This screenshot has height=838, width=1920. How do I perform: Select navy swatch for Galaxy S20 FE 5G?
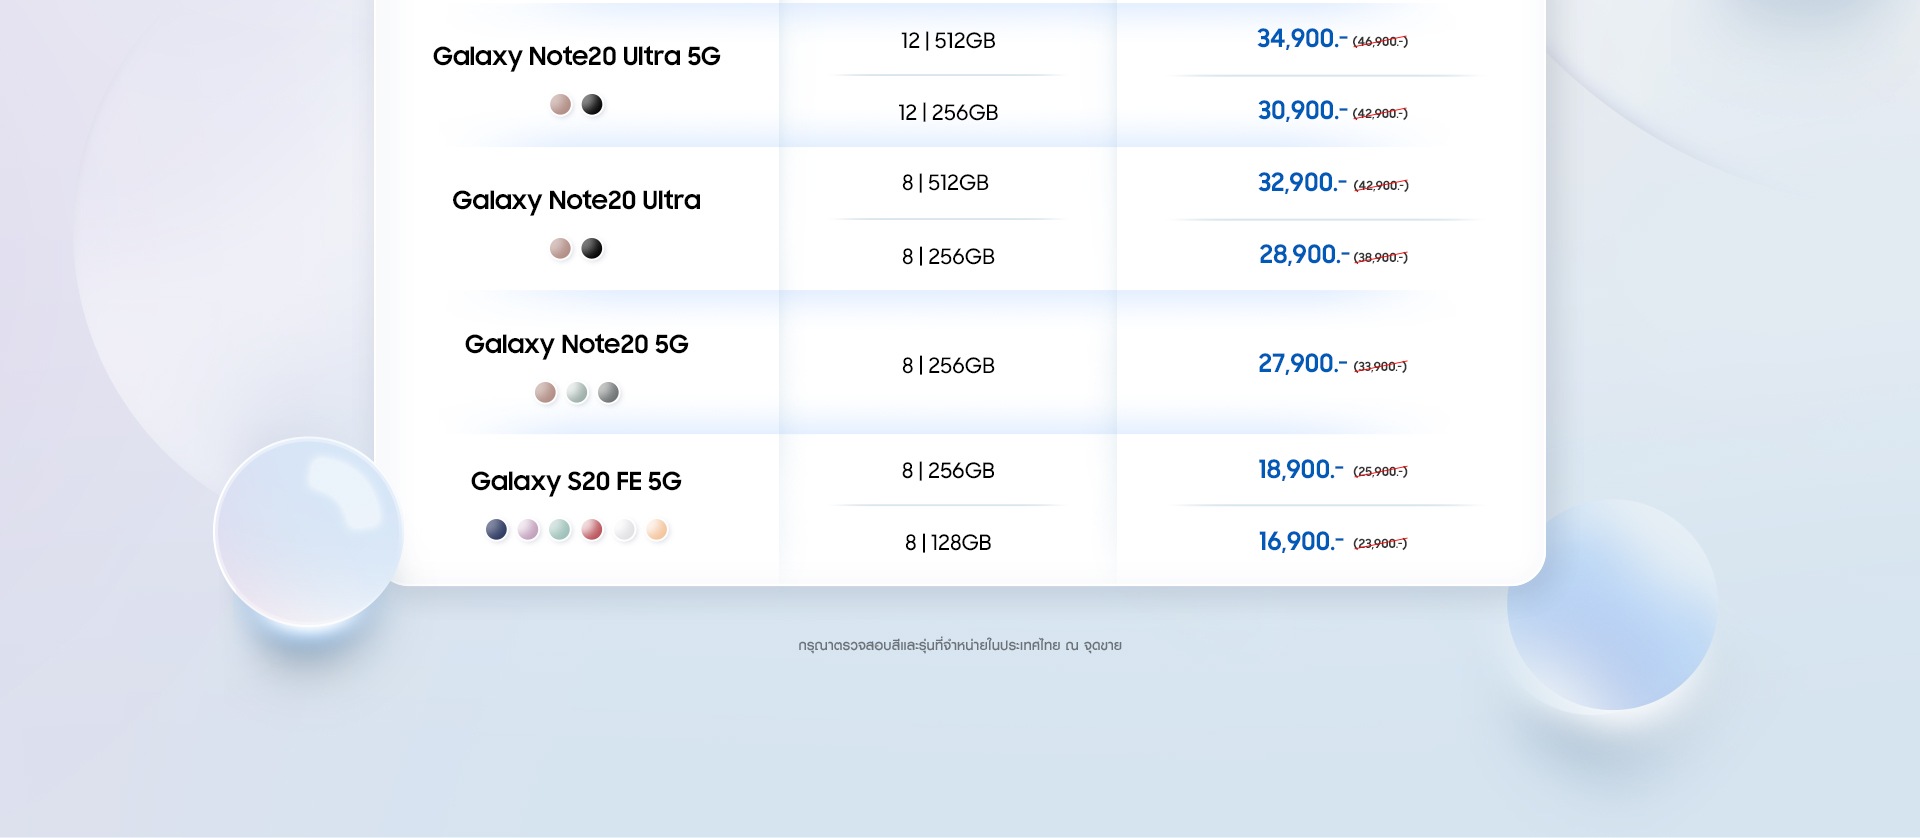(496, 529)
